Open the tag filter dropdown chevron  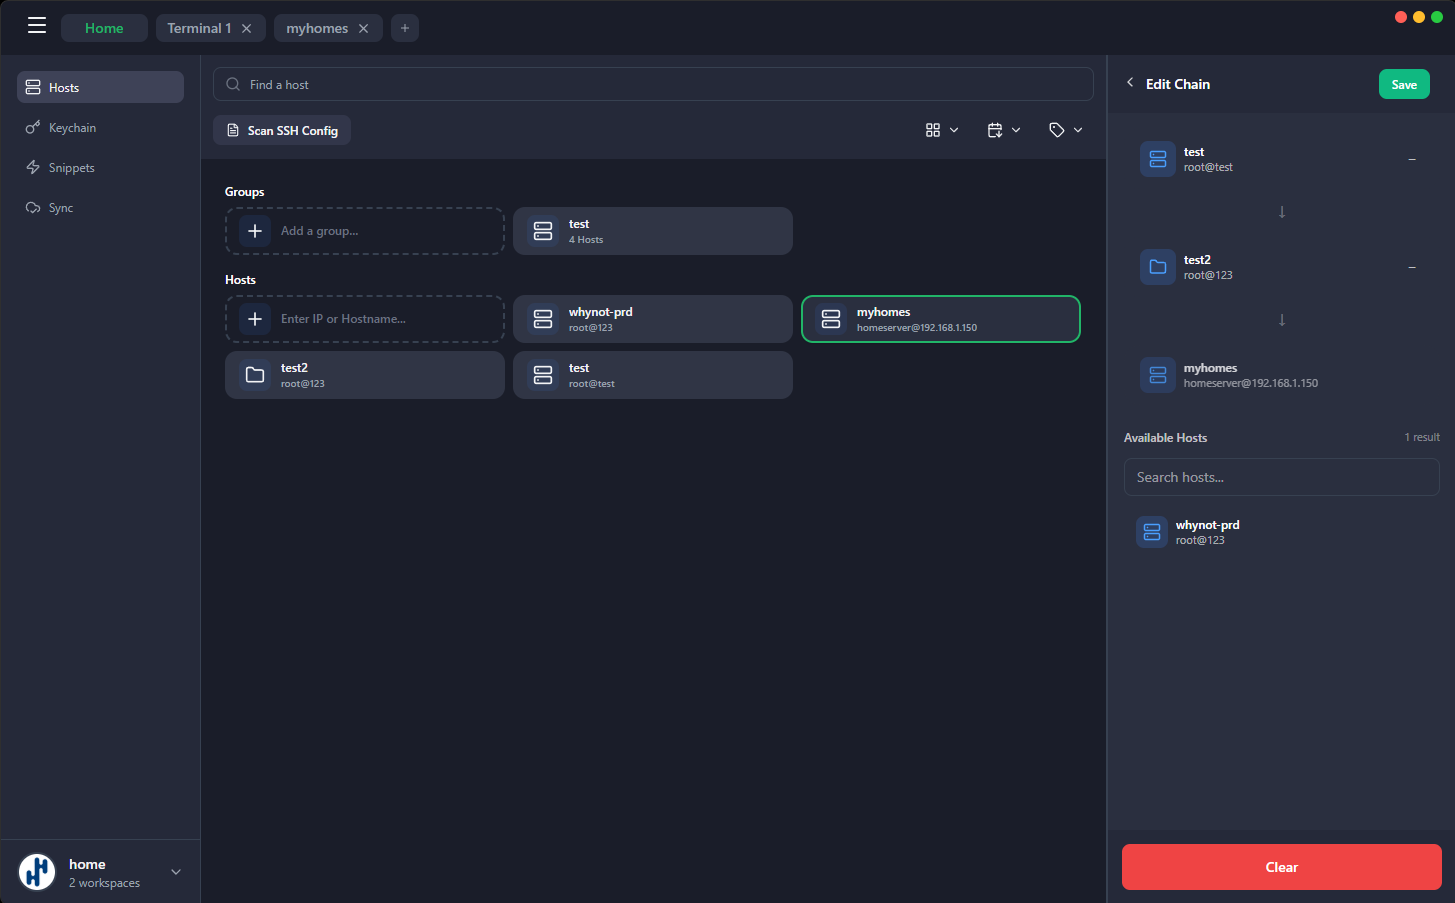[1078, 130]
